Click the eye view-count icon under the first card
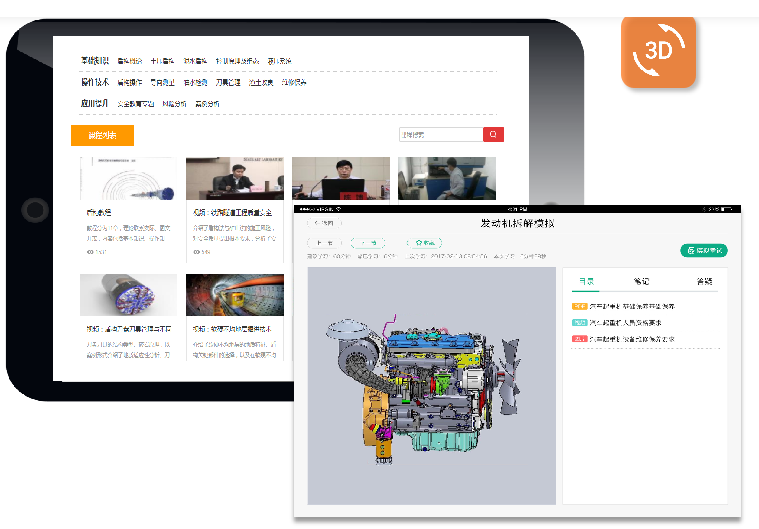759x529 pixels. pyautogui.click(x=89, y=252)
